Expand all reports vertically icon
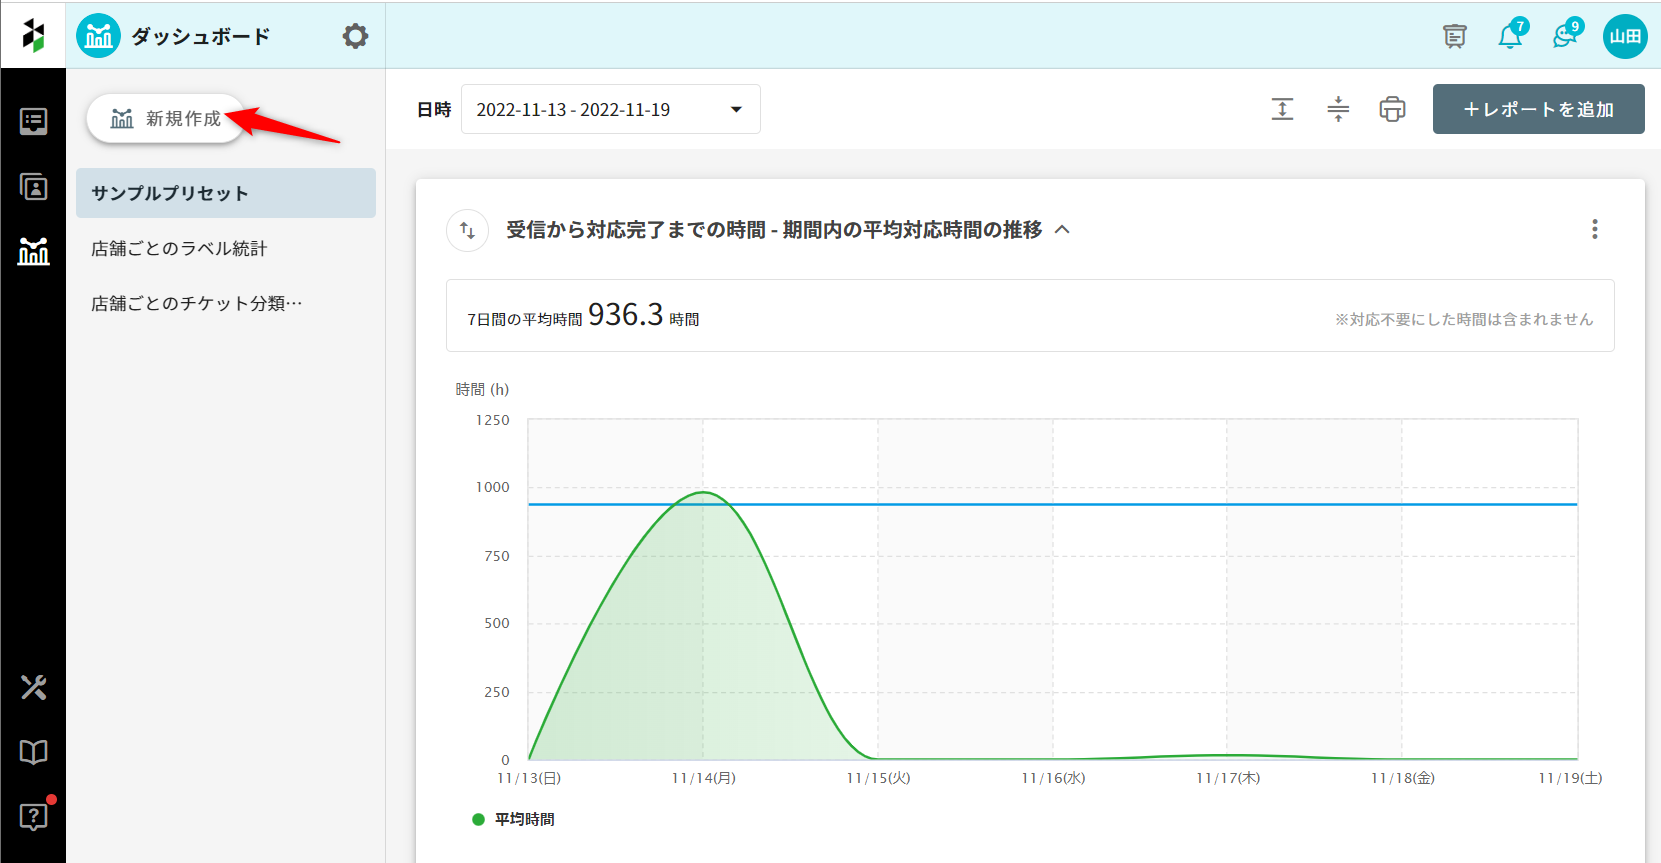This screenshot has width=1661, height=863. (x=1282, y=109)
